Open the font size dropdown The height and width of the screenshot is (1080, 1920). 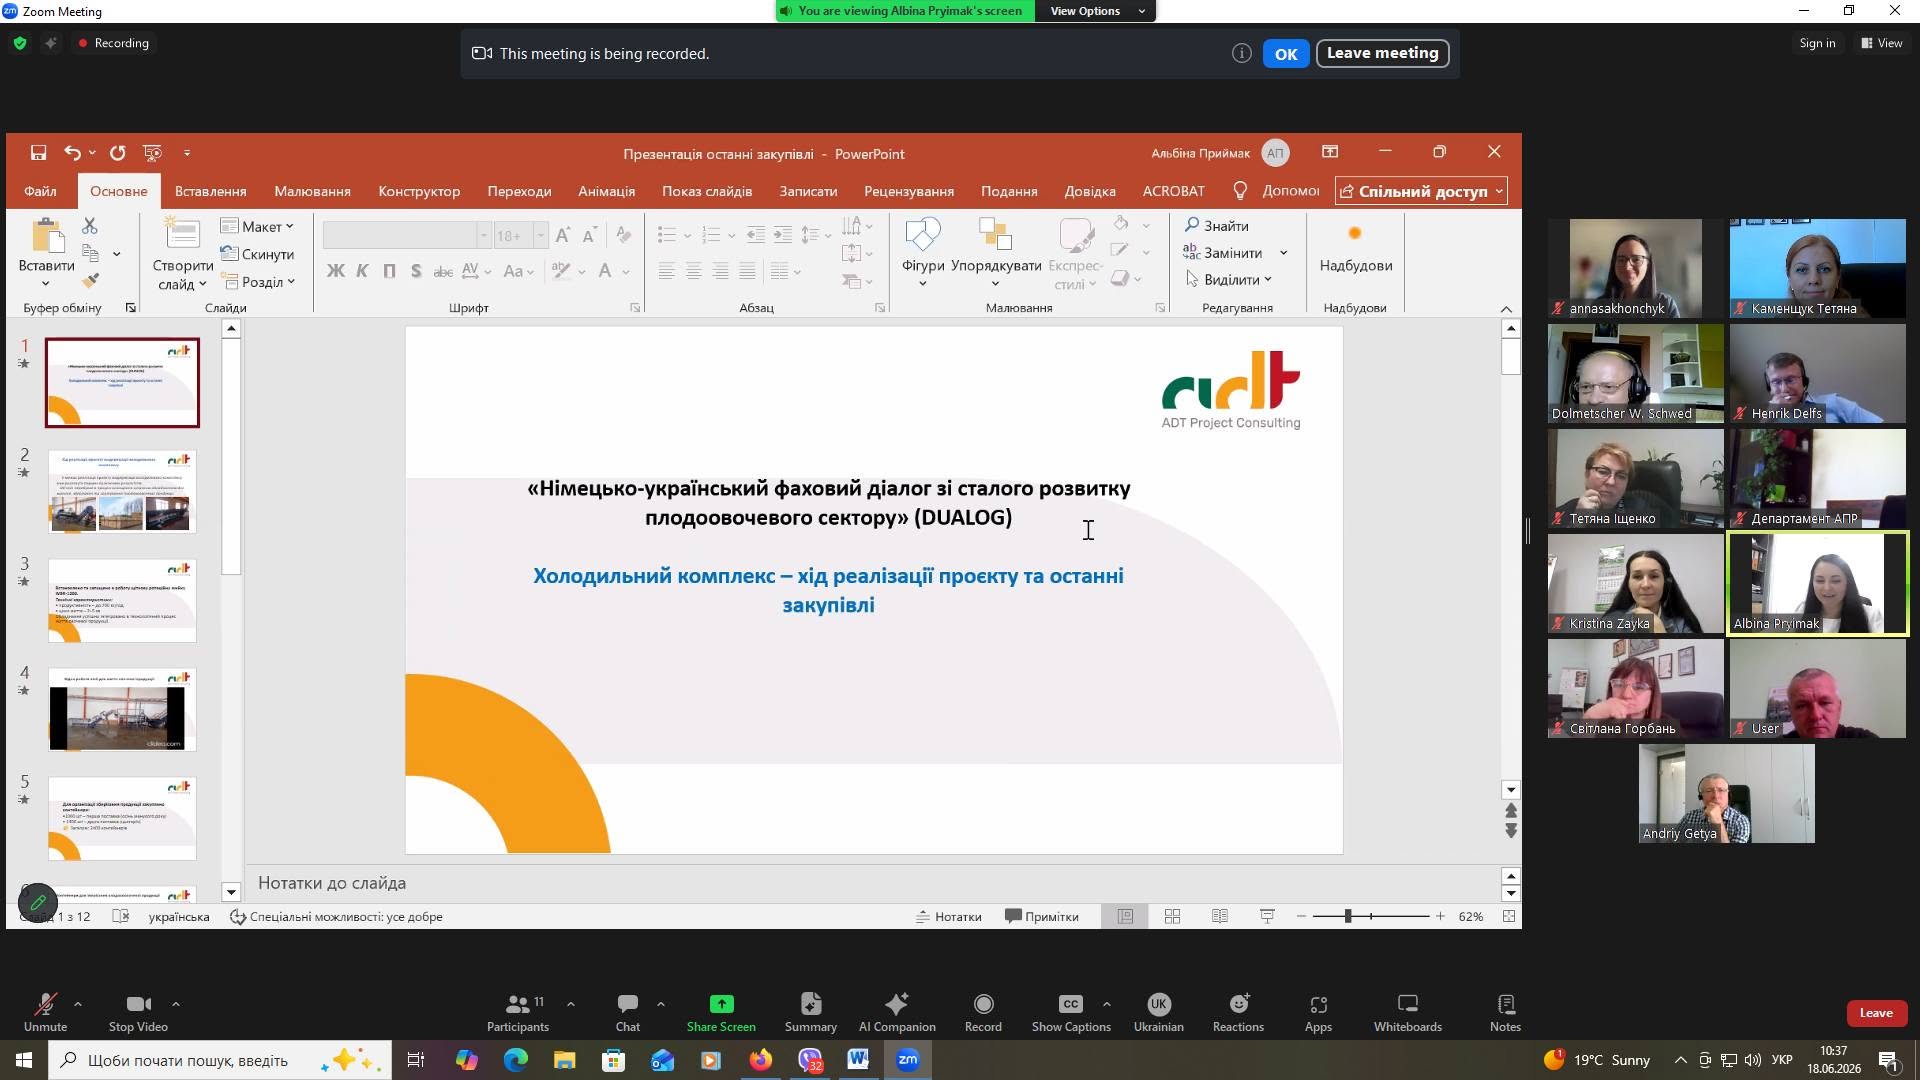tap(540, 235)
